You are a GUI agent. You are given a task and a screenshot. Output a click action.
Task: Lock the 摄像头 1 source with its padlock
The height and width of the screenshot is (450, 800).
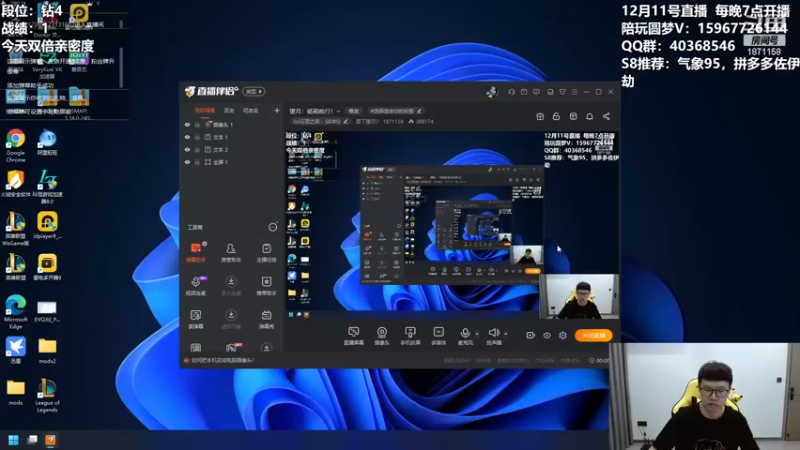click(x=197, y=124)
